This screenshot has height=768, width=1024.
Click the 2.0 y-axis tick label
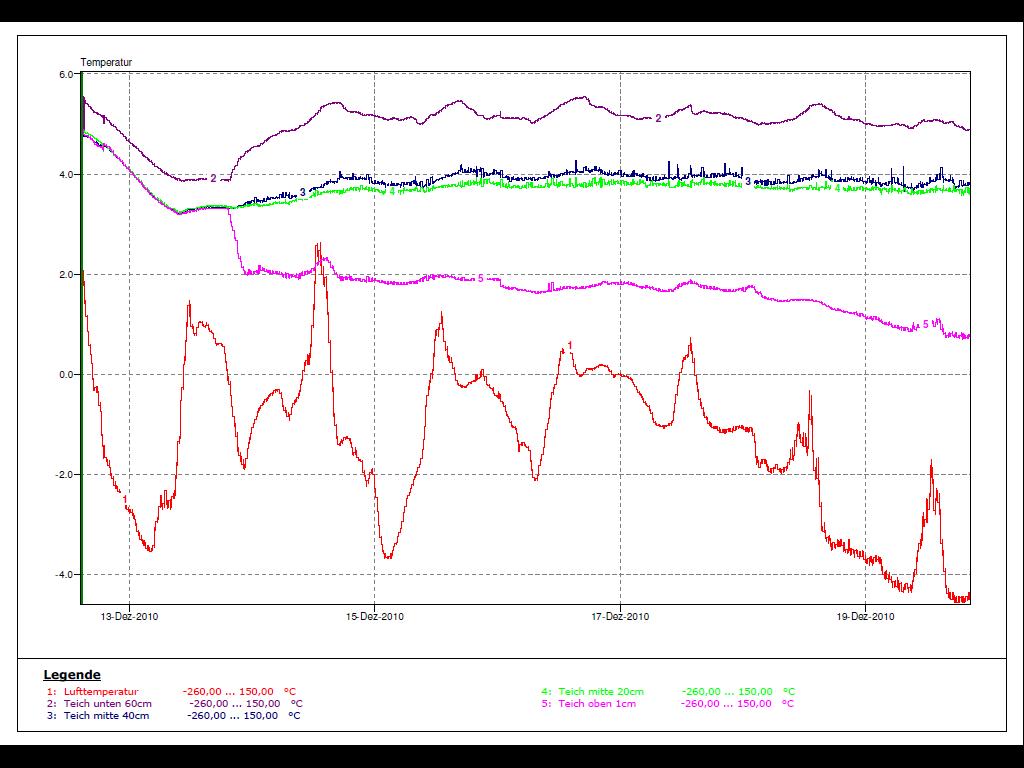coord(67,275)
